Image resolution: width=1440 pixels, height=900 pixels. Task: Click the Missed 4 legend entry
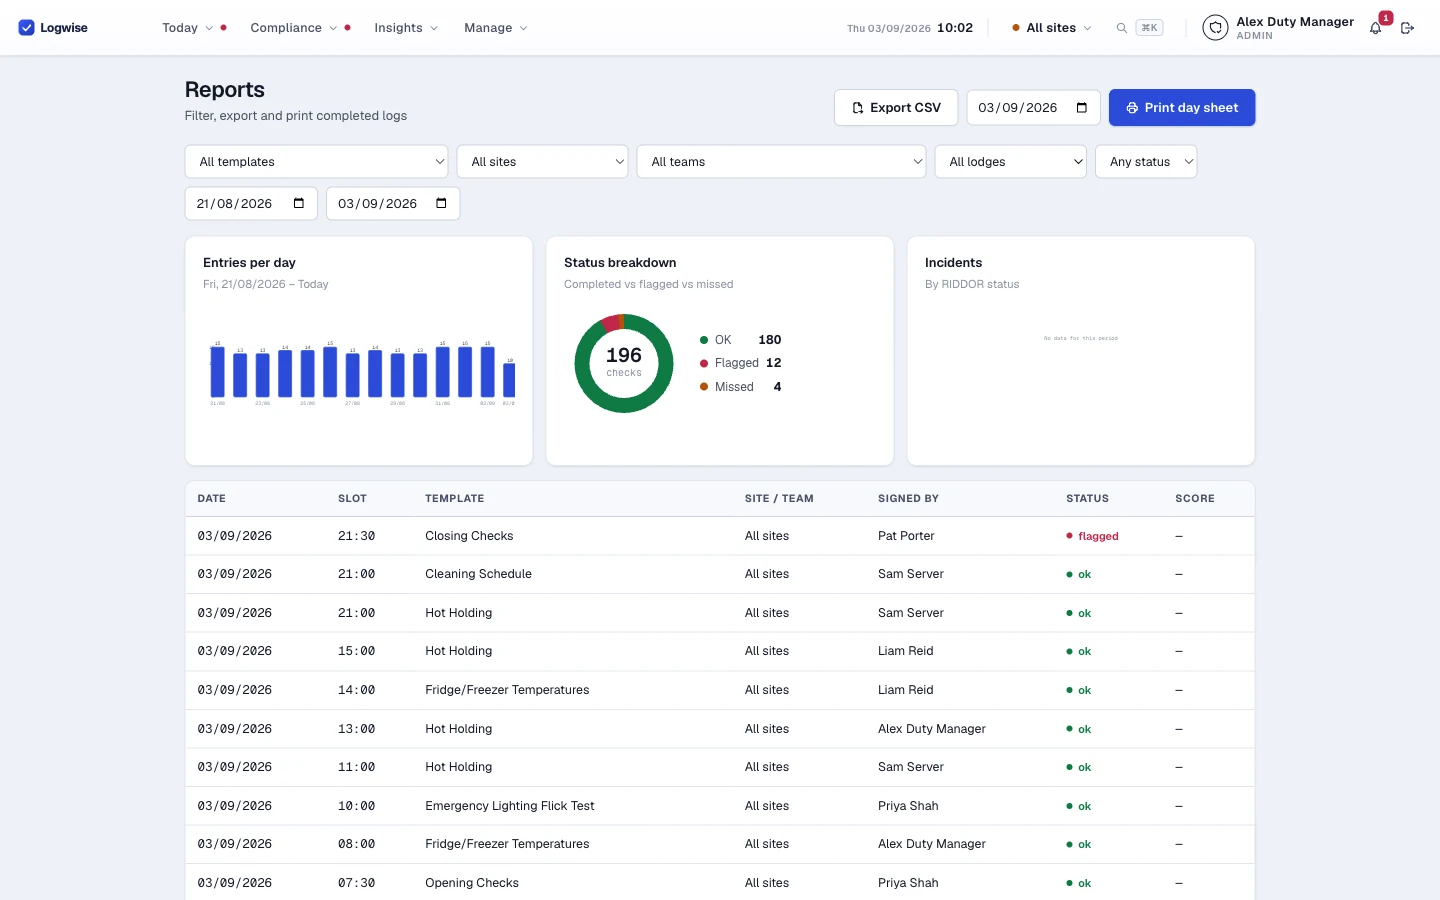coord(741,387)
